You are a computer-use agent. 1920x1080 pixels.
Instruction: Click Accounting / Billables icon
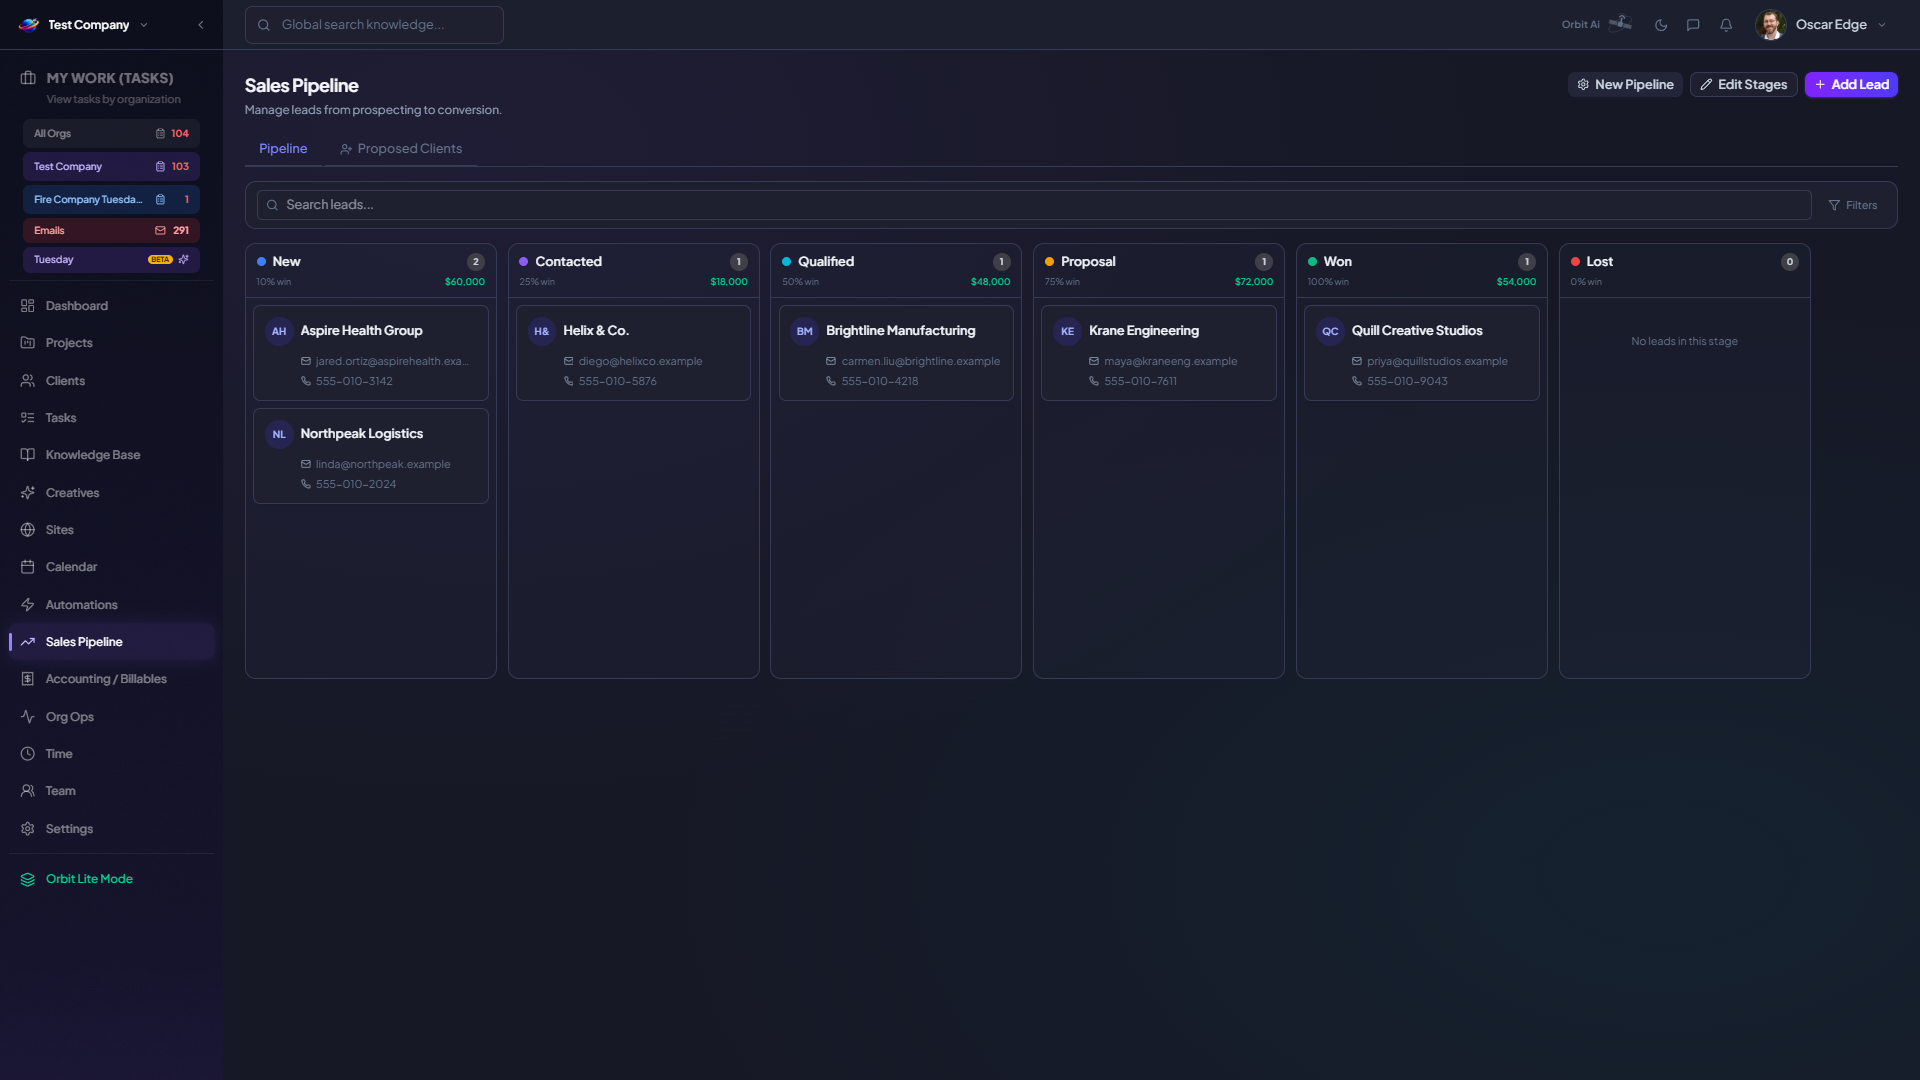click(28, 679)
